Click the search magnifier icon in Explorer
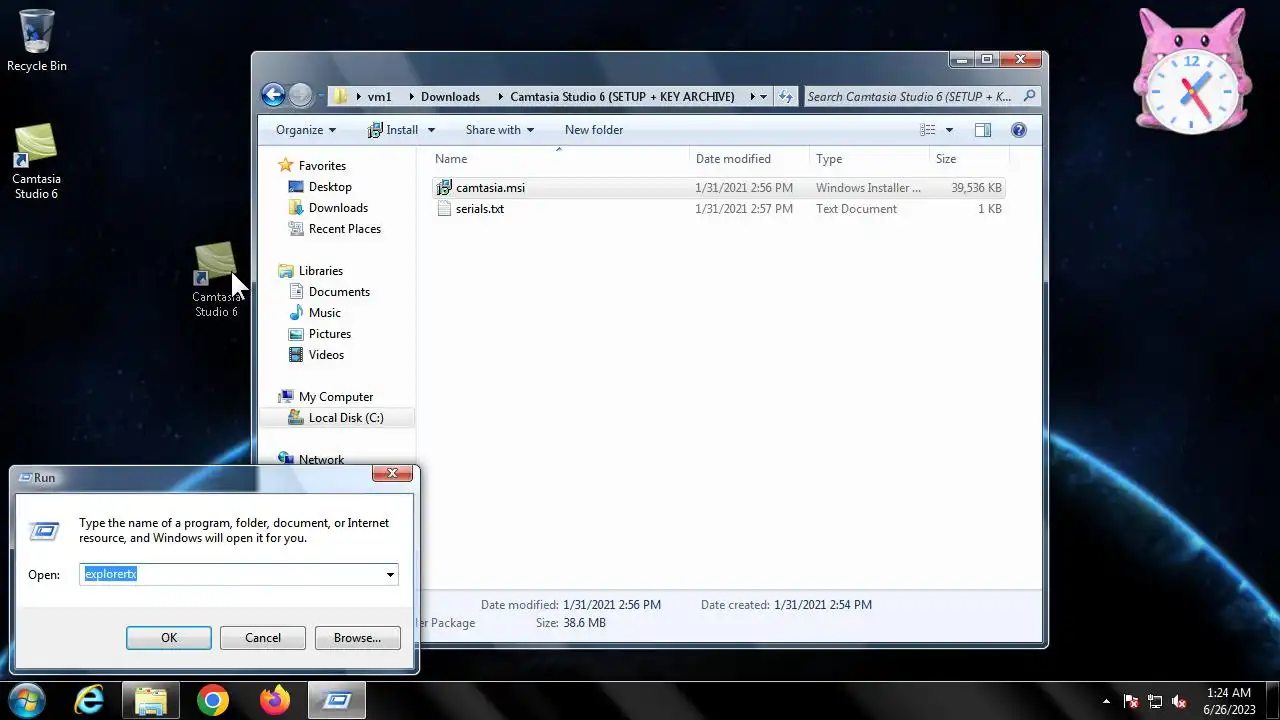This screenshot has height=720, width=1280. coord(1029,96)
